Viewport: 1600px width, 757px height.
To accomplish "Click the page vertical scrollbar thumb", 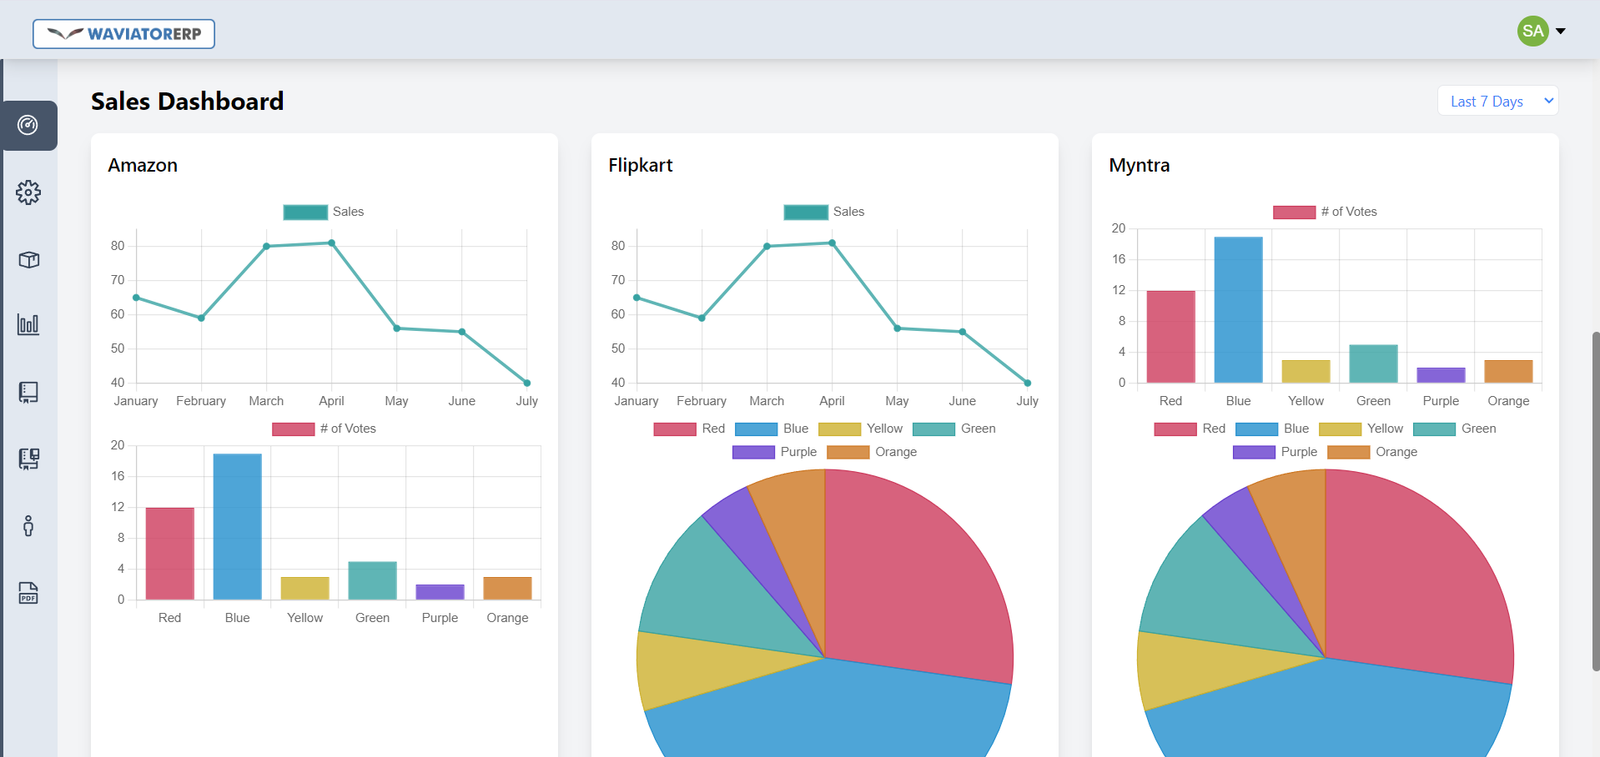I will tap(1595, 501).
